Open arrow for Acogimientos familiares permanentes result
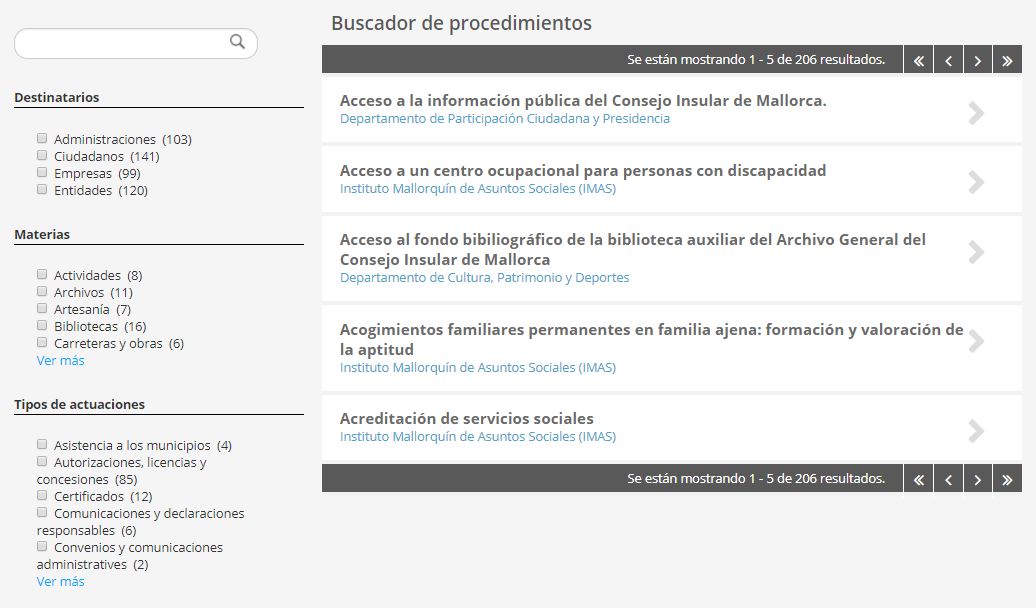The width and height of the screenshot is (1036, 608). click(x=977, y=341)
